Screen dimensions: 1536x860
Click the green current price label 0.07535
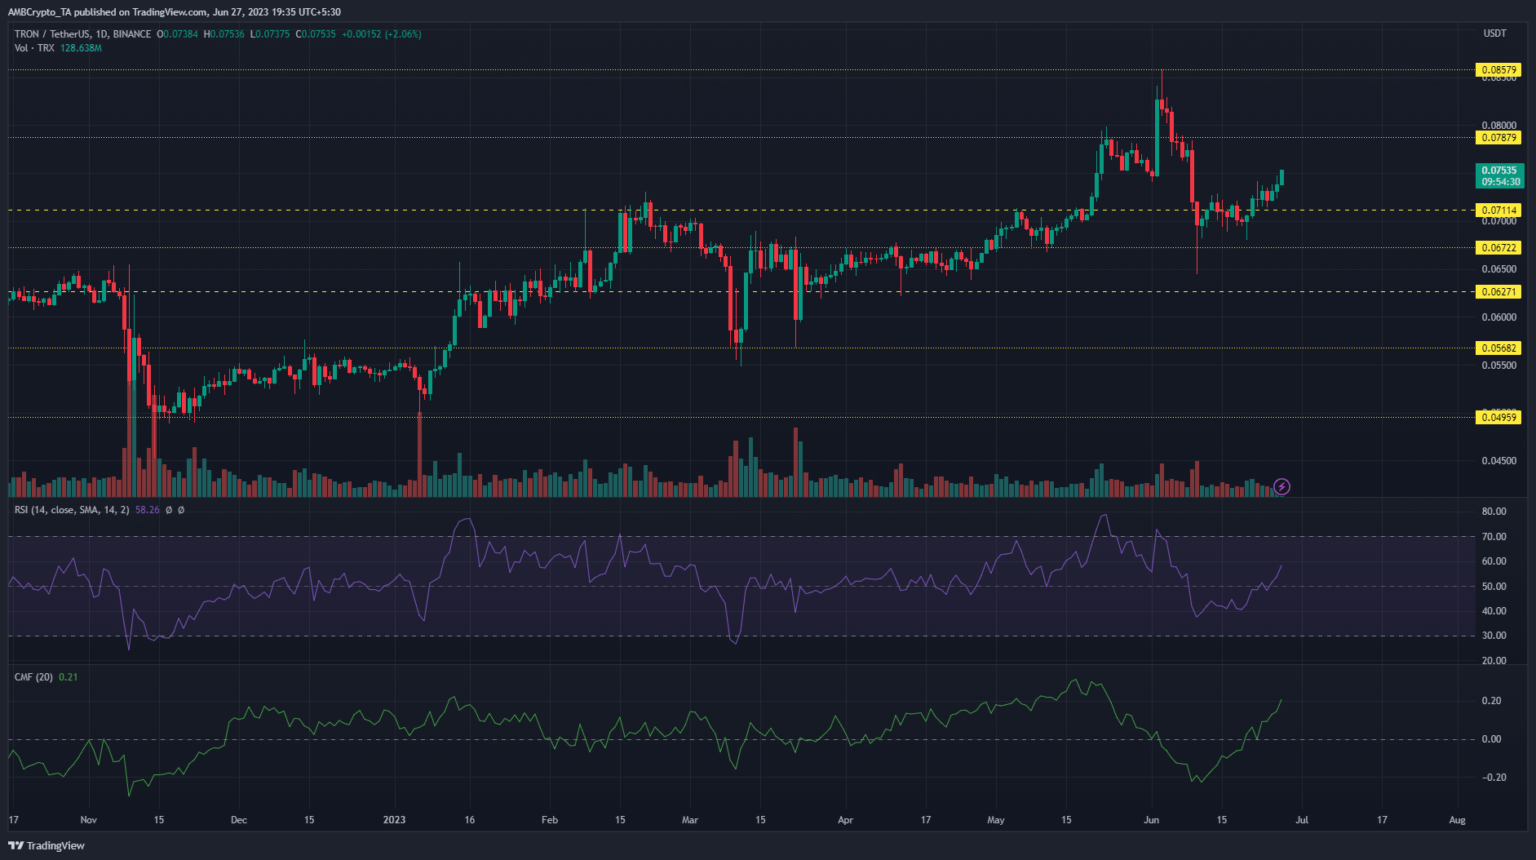tap(1500, 176)
